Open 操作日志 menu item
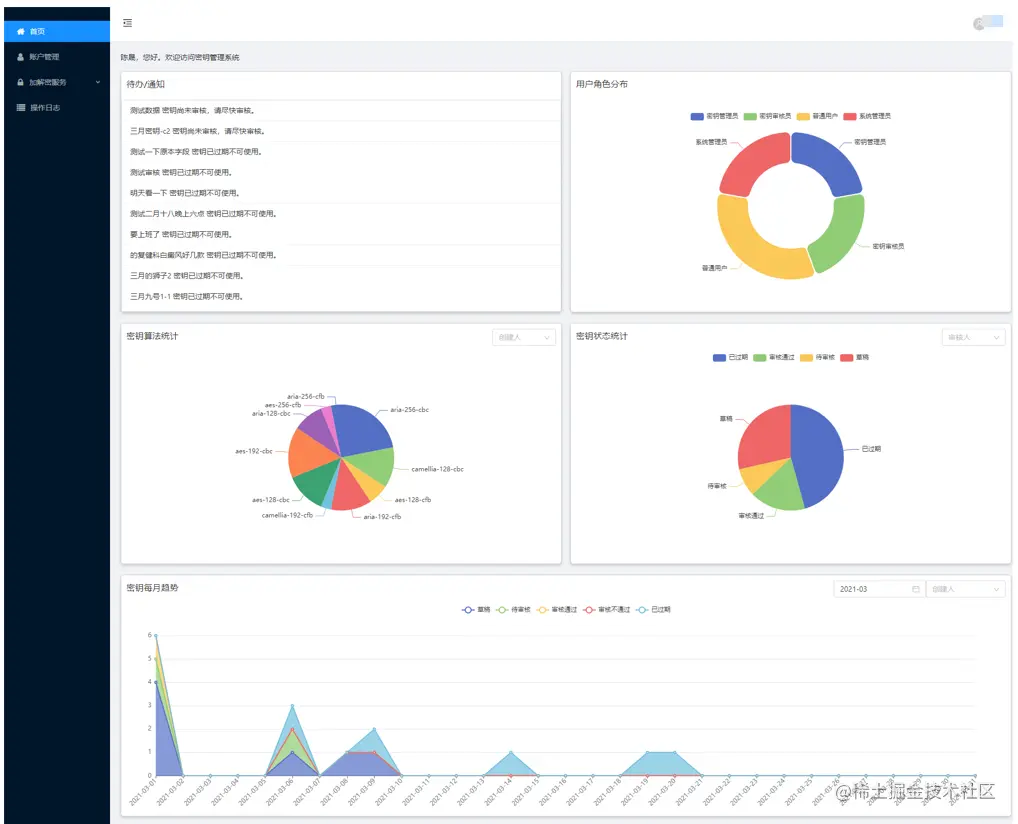The width and height of the screenshot is (1018, 824). [x=57, y=108]
